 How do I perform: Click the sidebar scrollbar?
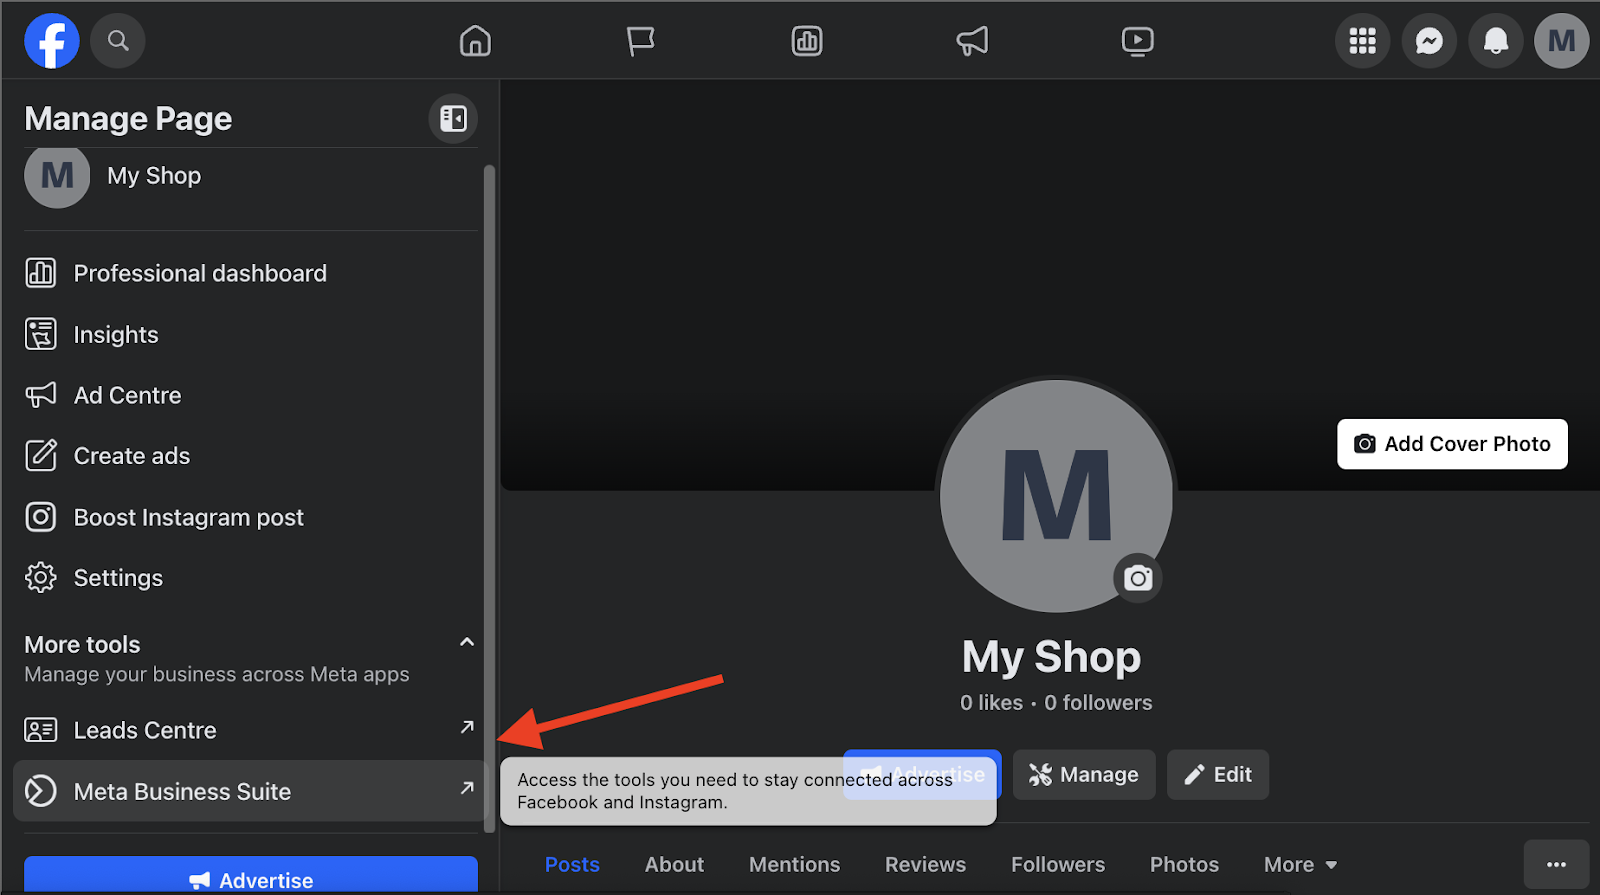[x=489, y=498]
